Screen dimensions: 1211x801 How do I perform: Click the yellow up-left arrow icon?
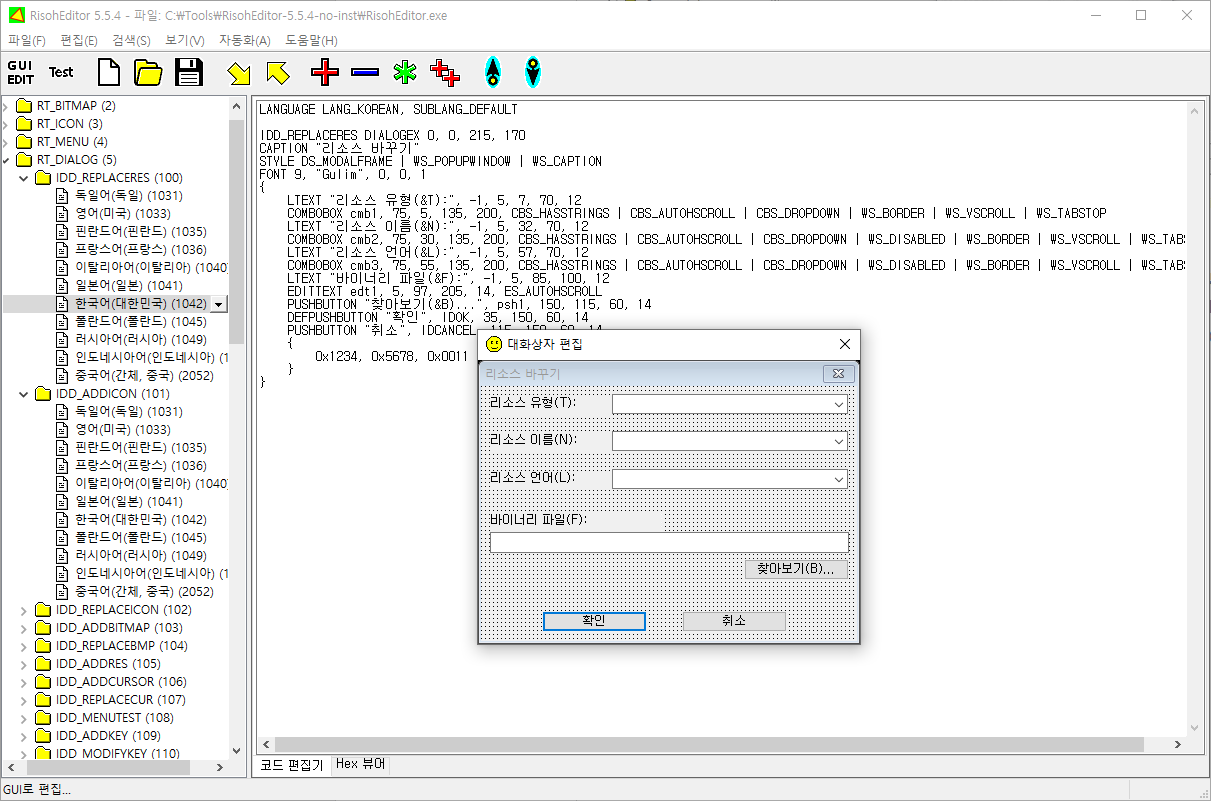(277, 72)
